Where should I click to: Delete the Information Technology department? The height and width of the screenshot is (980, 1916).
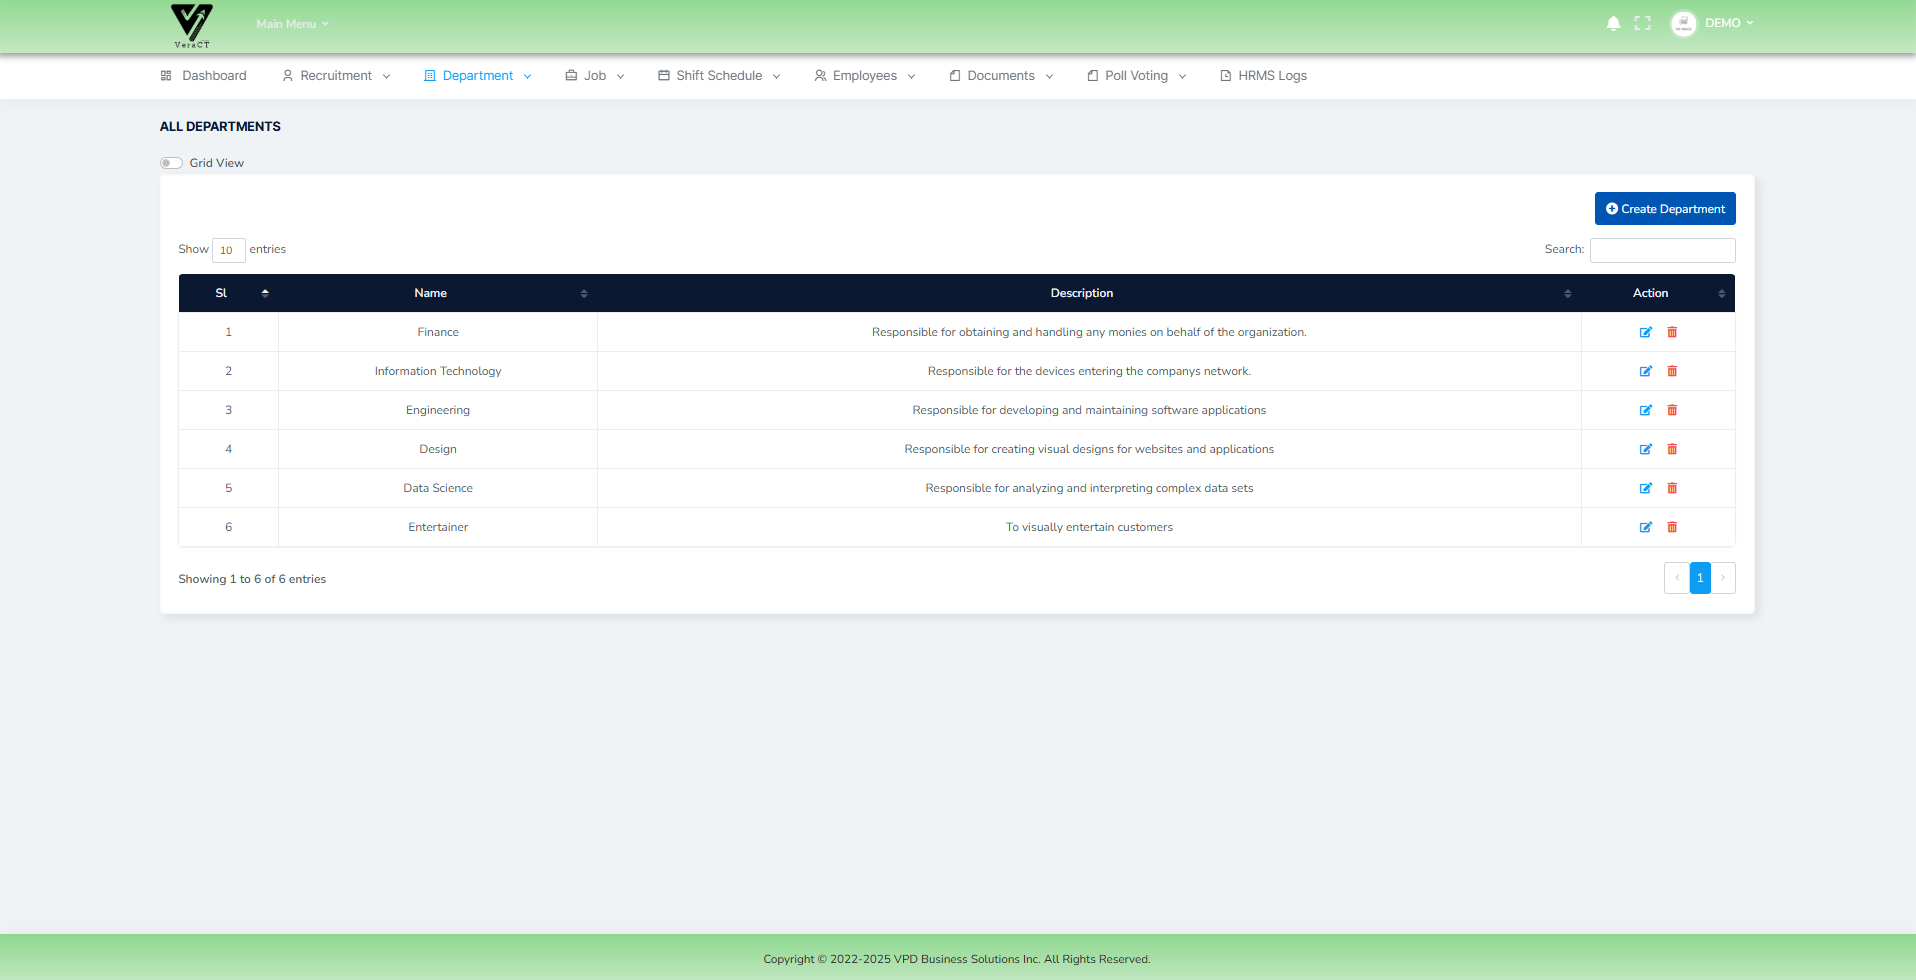coord(1672,371)
